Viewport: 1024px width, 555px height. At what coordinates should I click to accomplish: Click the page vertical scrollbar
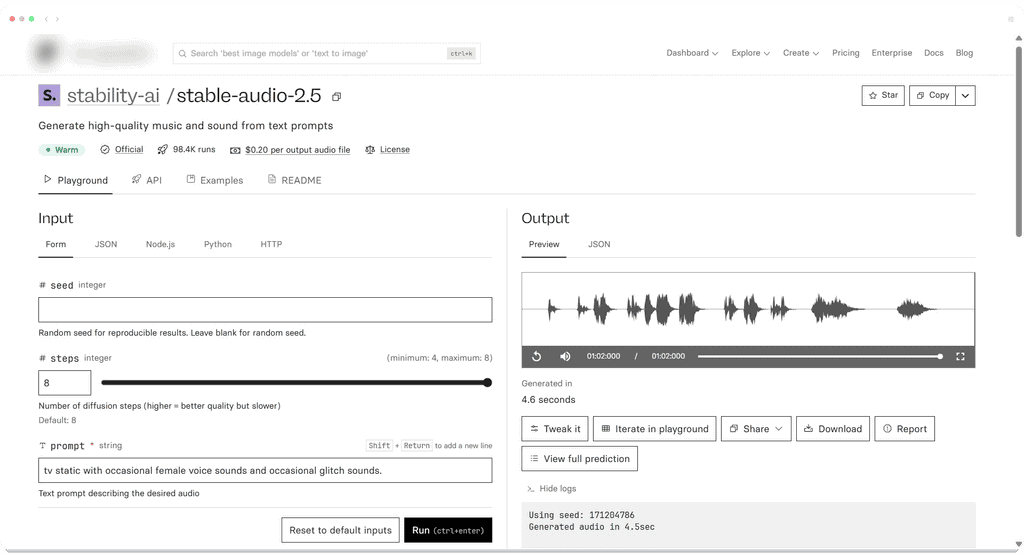click(x=1019, y=142)
